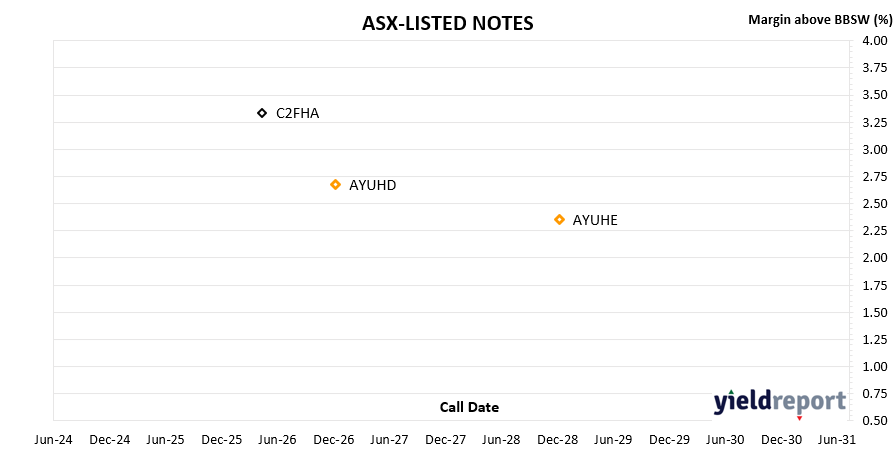Click the Dec-28 axis label
895x456 pixels.
(558, 440)
